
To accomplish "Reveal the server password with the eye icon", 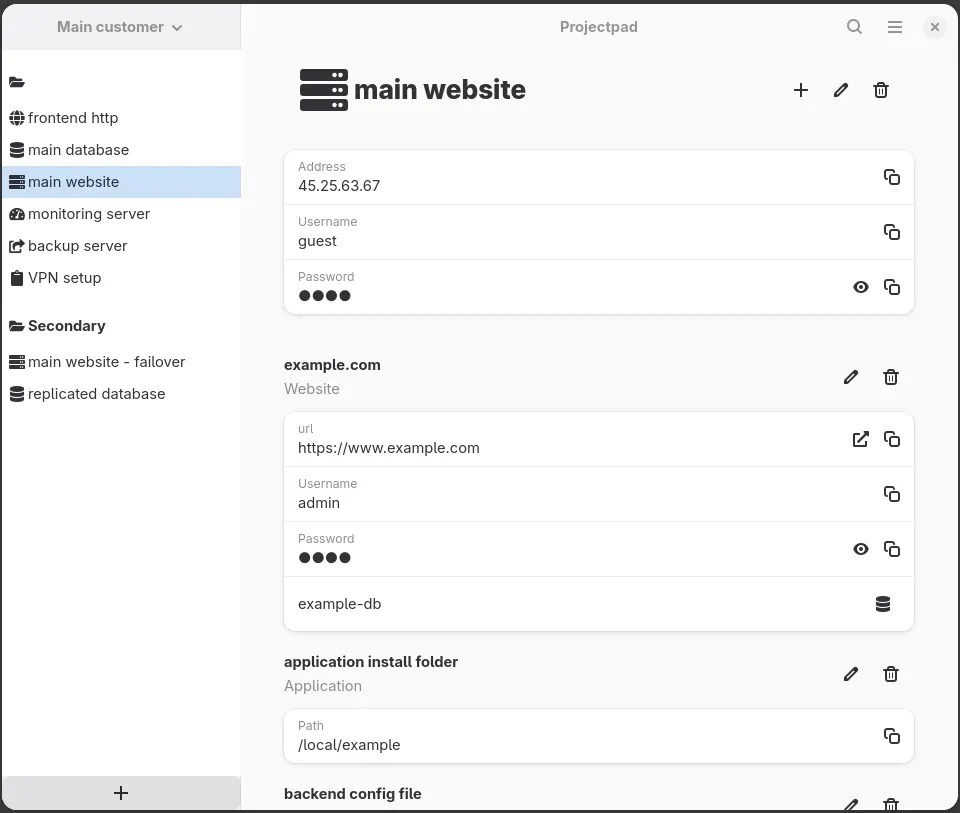I will (x=860, y=287).
